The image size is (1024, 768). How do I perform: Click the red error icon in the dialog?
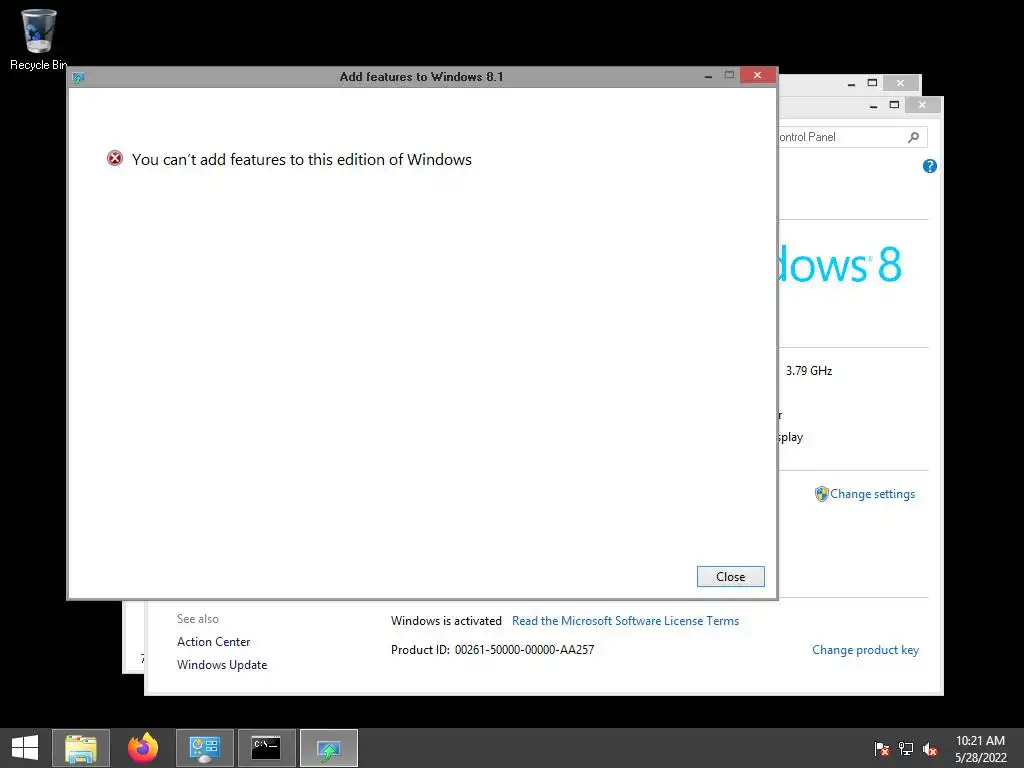coord(115,159)
